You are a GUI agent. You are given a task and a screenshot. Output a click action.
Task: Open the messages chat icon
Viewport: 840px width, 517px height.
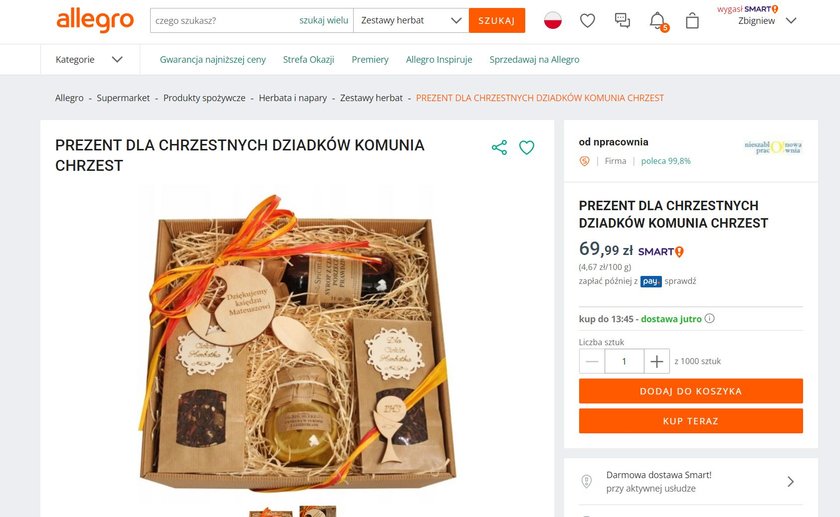[622, 20]
